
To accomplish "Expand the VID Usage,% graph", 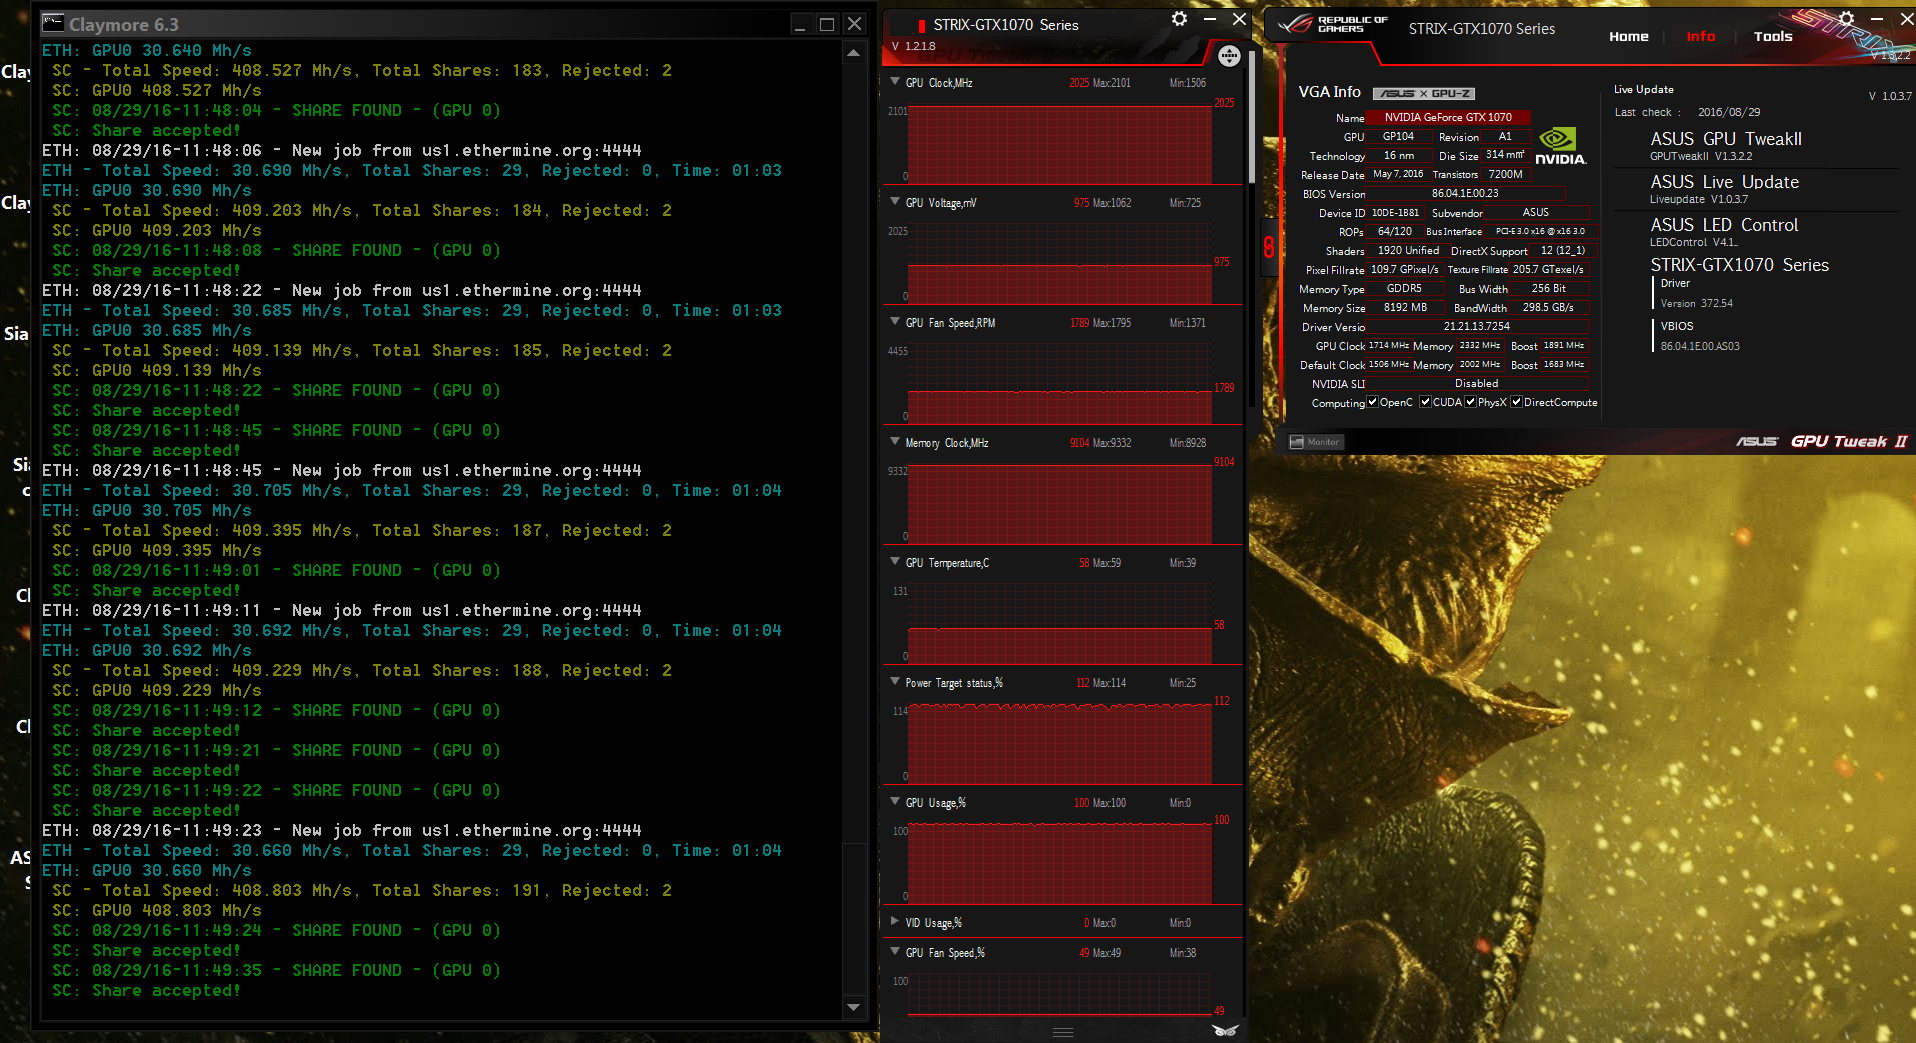I will tap(894, 922).
